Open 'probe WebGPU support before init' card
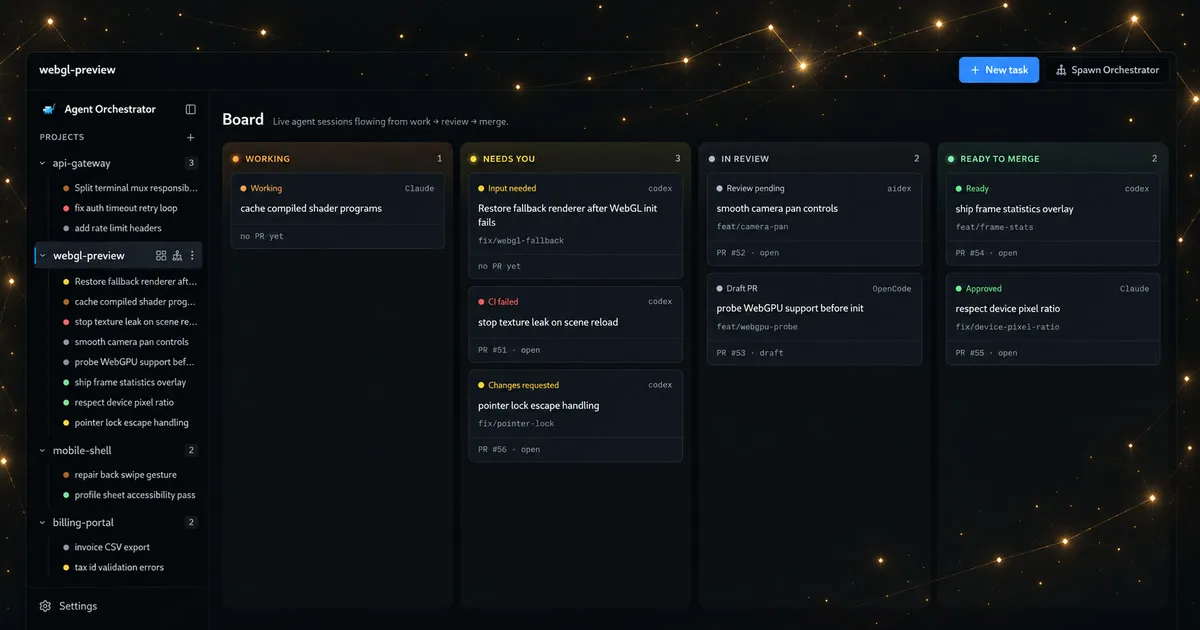 (813, 319)
